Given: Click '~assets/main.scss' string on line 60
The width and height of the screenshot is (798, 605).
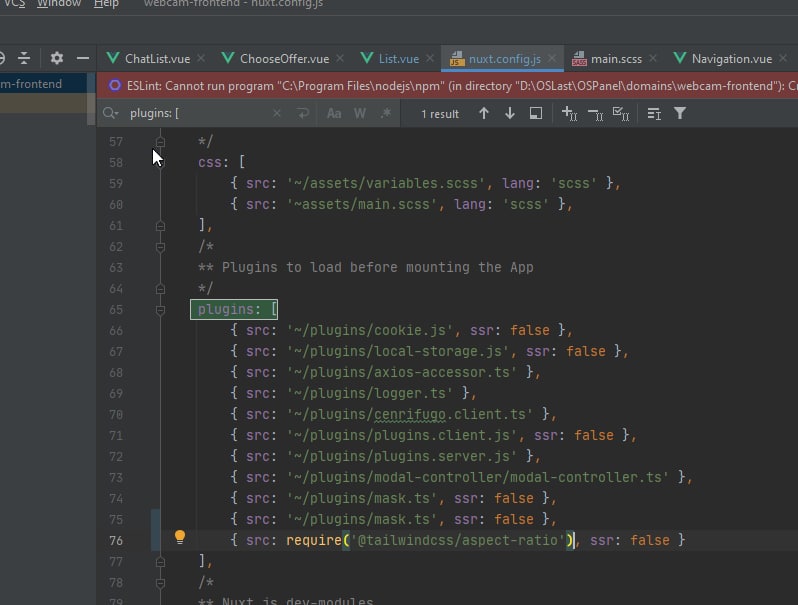Looking at the screenshot, I should [x=361, y=204].
